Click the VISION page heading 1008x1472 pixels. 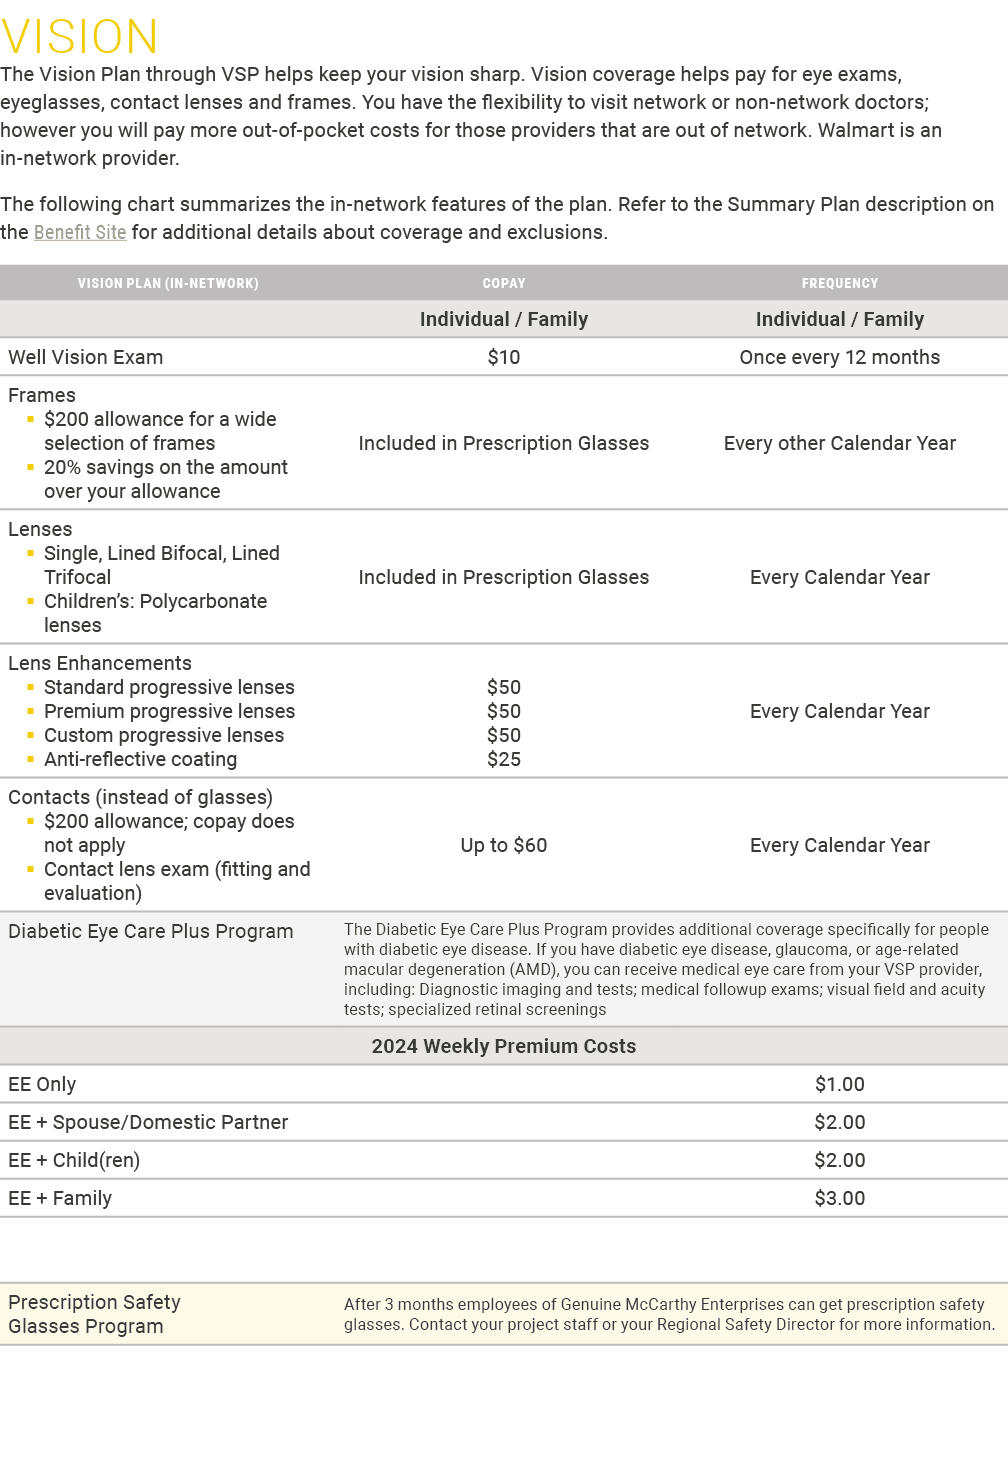click(80, 37)
